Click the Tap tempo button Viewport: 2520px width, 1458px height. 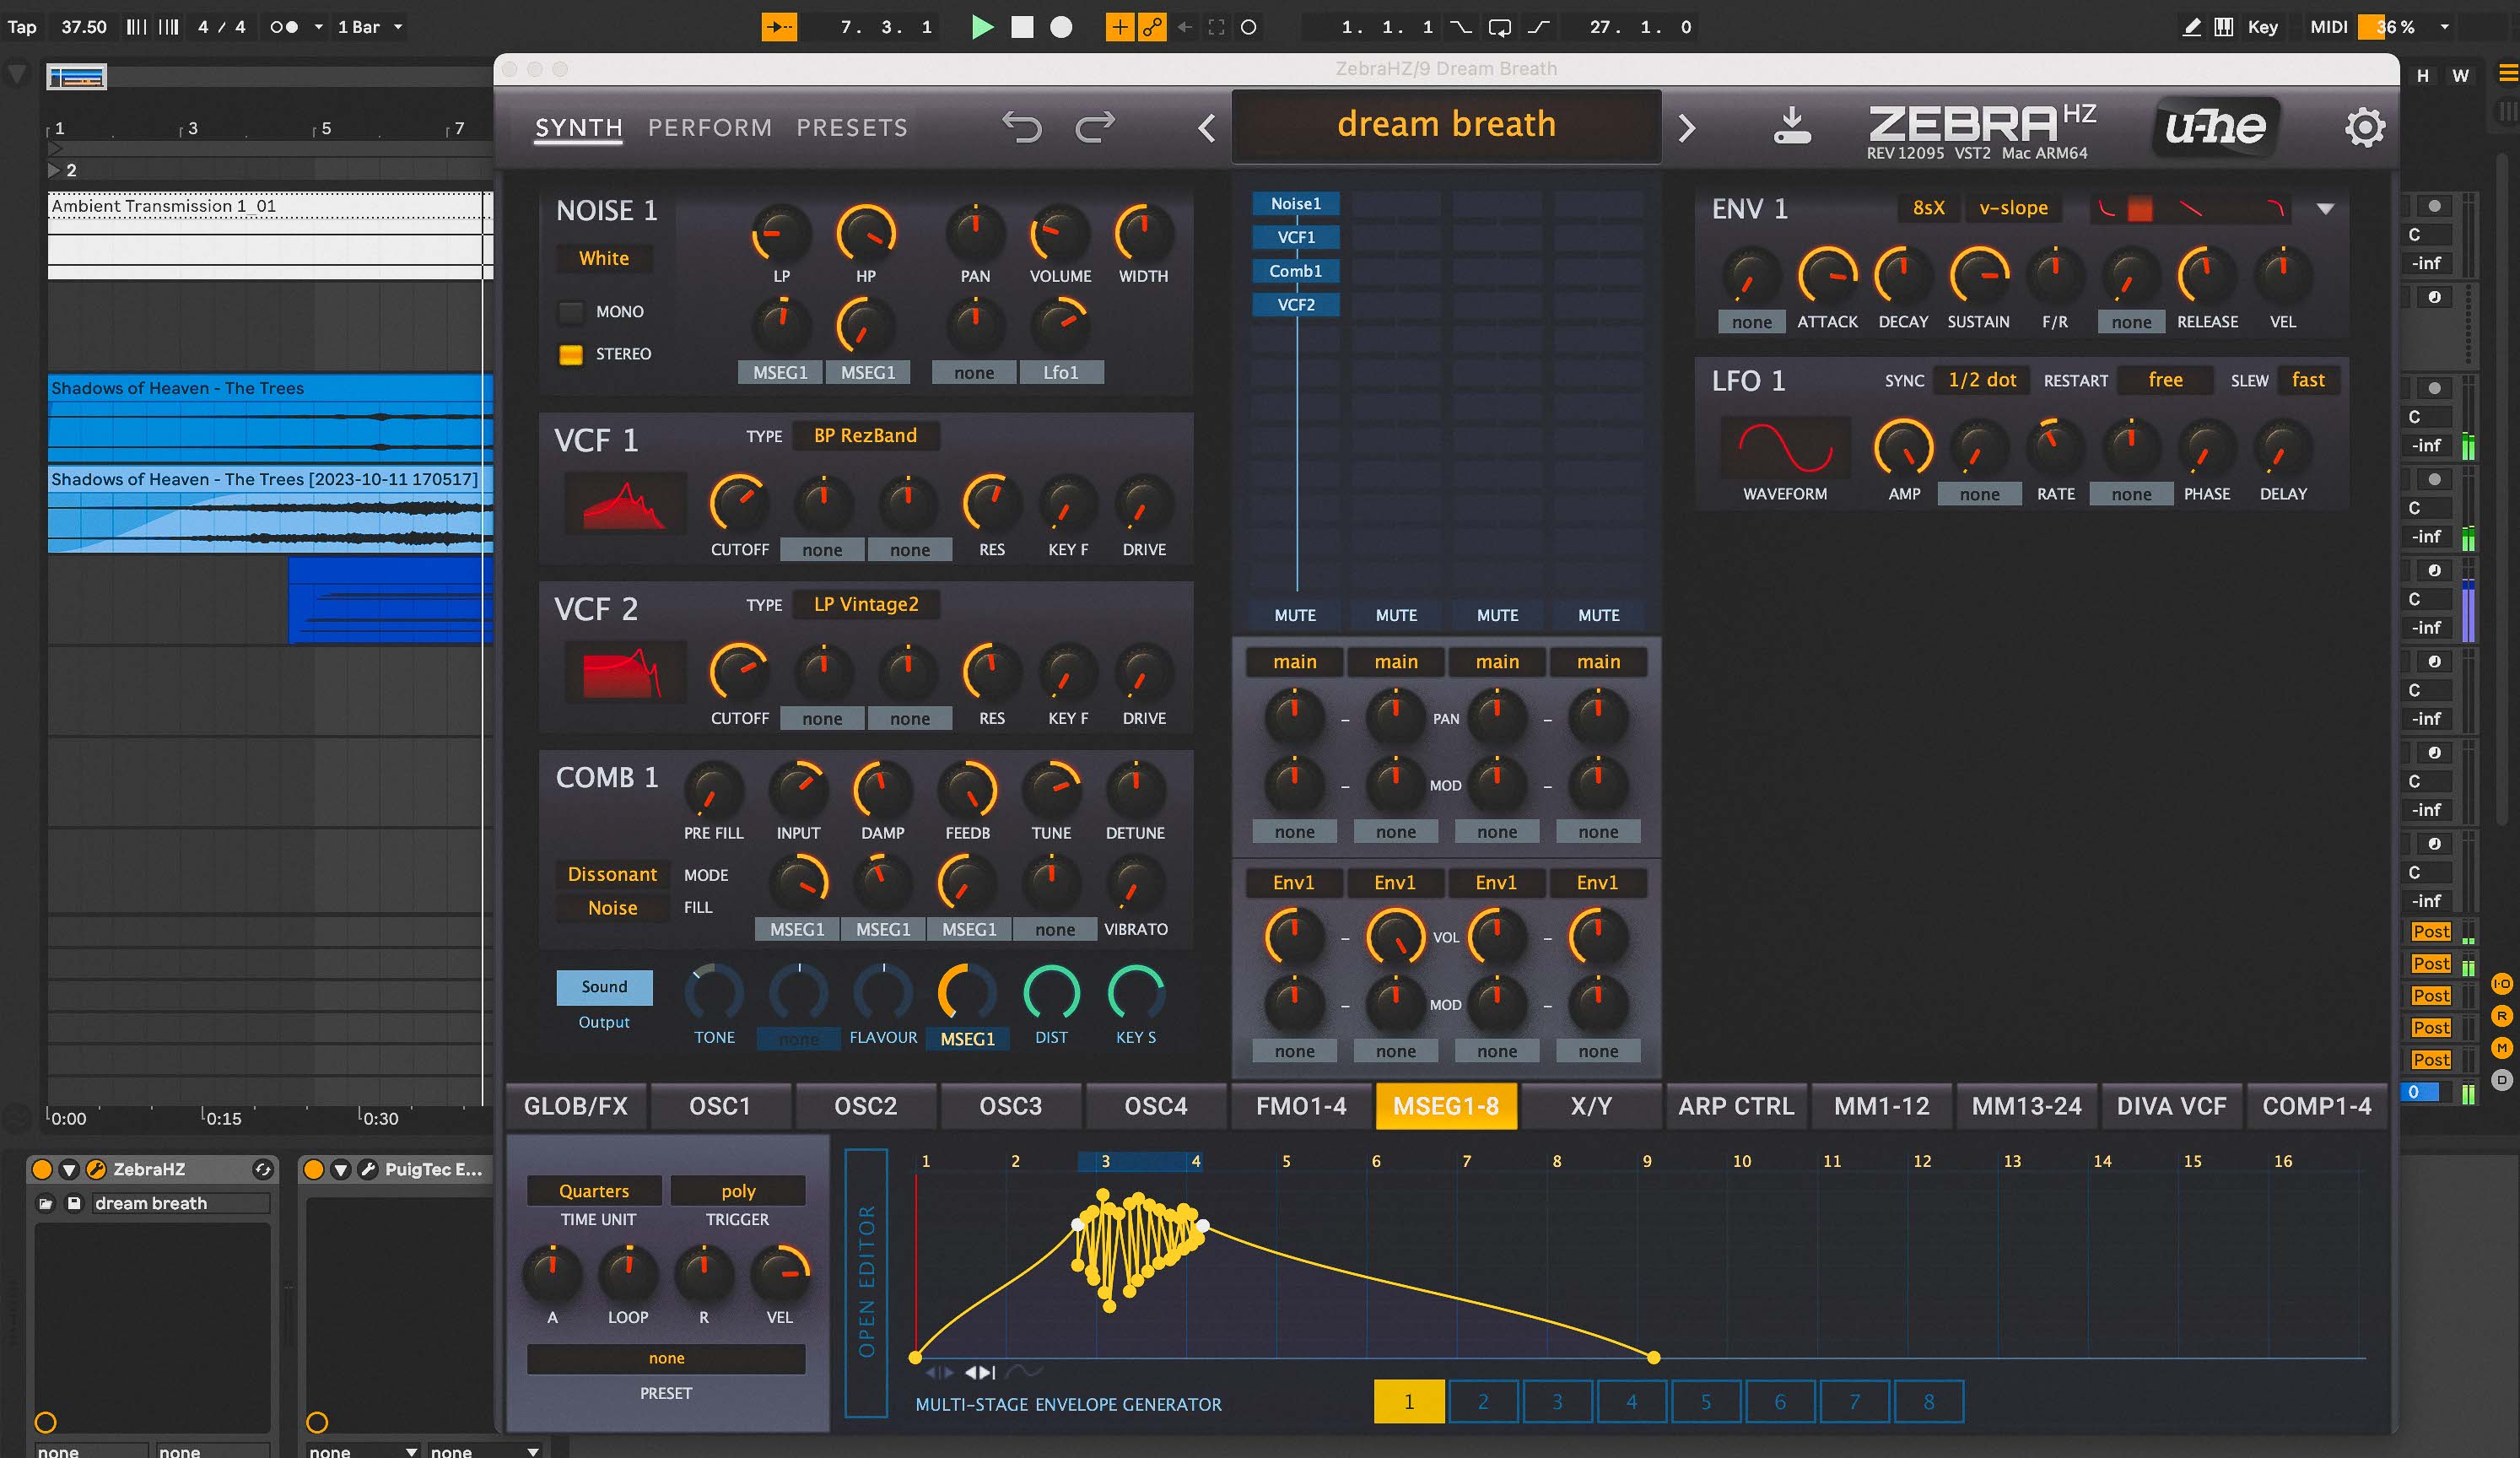(22, 27)
